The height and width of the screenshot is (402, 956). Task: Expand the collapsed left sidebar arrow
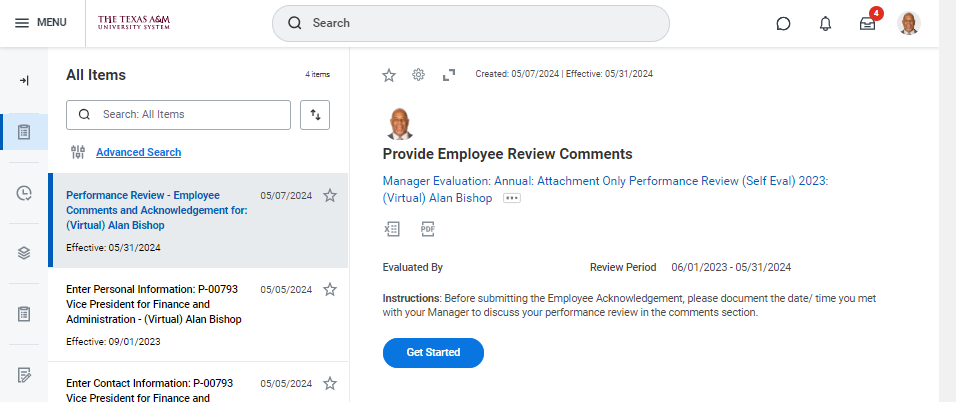[24, 80]
